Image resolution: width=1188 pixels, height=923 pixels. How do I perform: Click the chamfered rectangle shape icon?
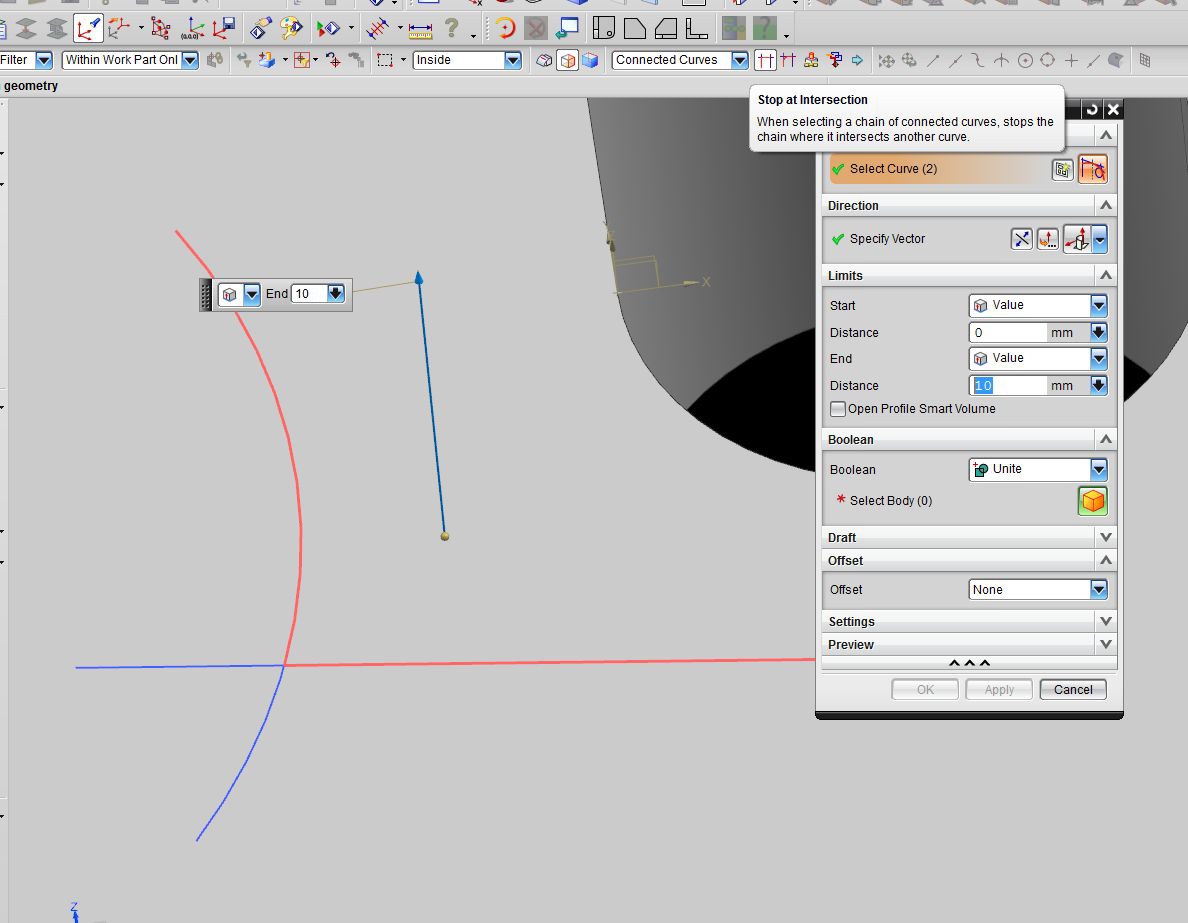click(635, 29)
